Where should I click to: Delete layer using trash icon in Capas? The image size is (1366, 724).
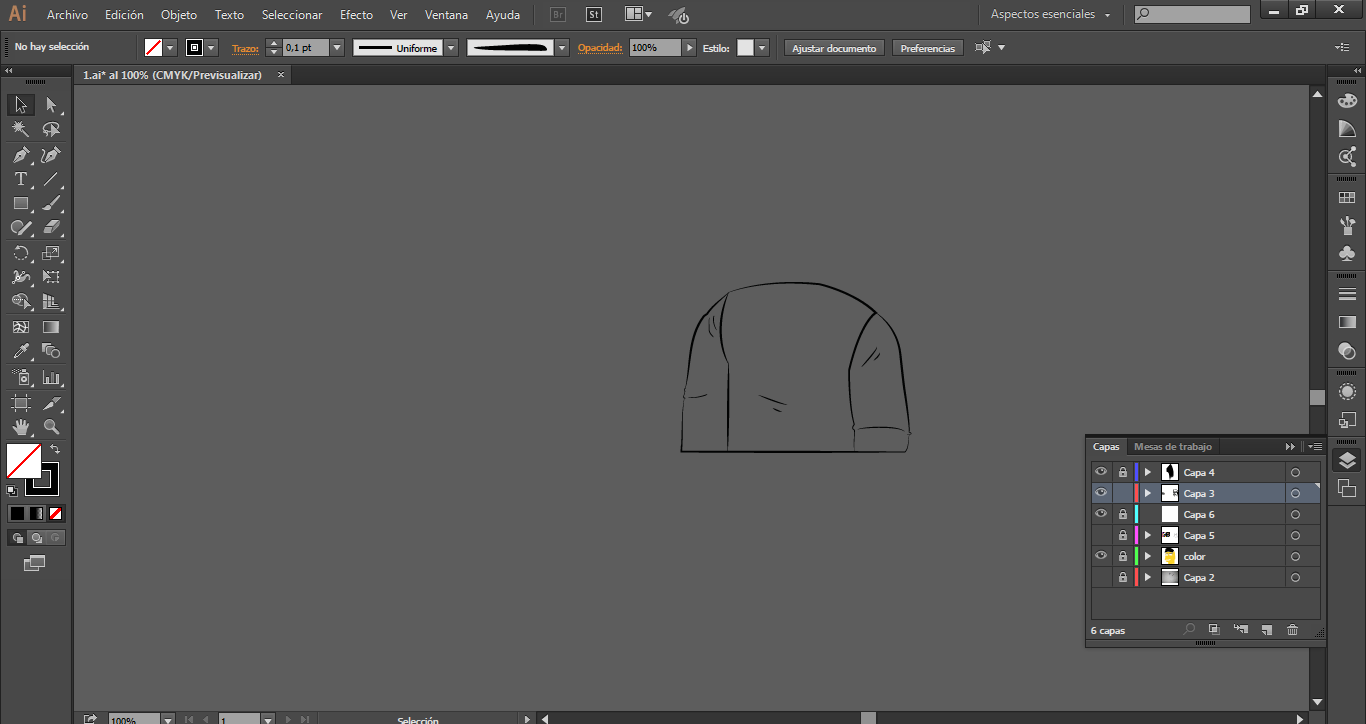(x=1292, y=630)
